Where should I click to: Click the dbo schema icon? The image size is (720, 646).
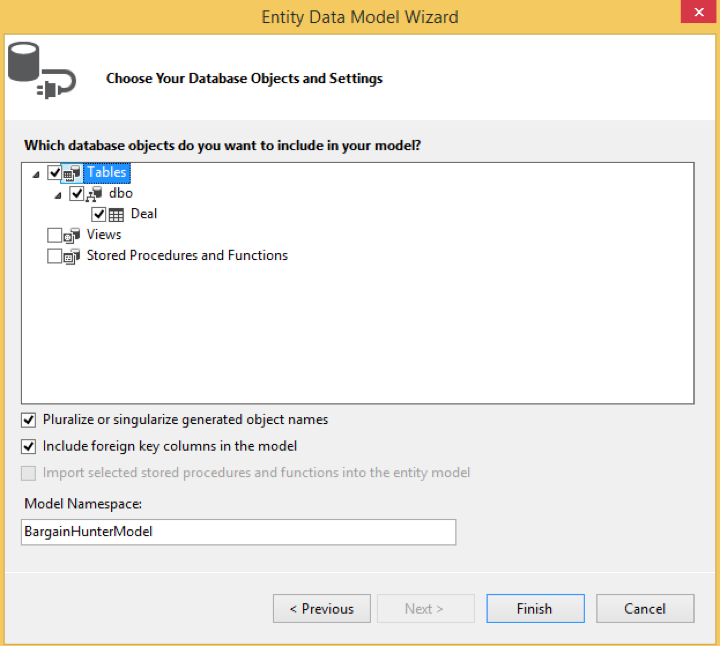[94, 194]
